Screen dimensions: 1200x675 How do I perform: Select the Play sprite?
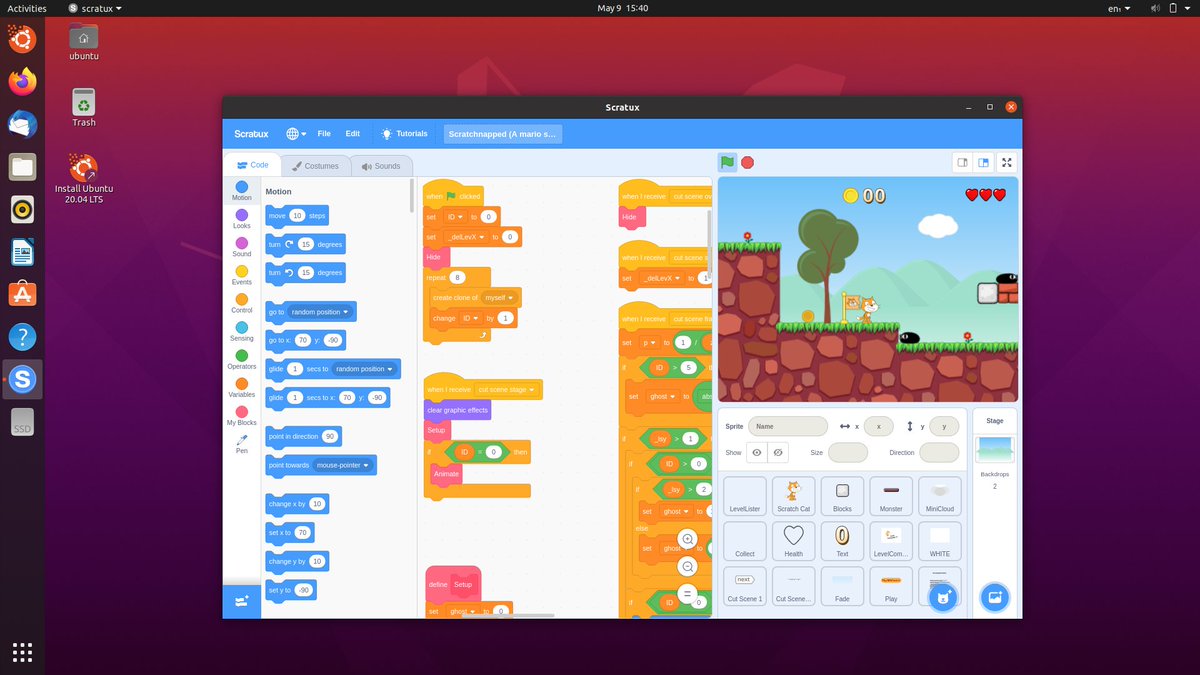point(891,586)
